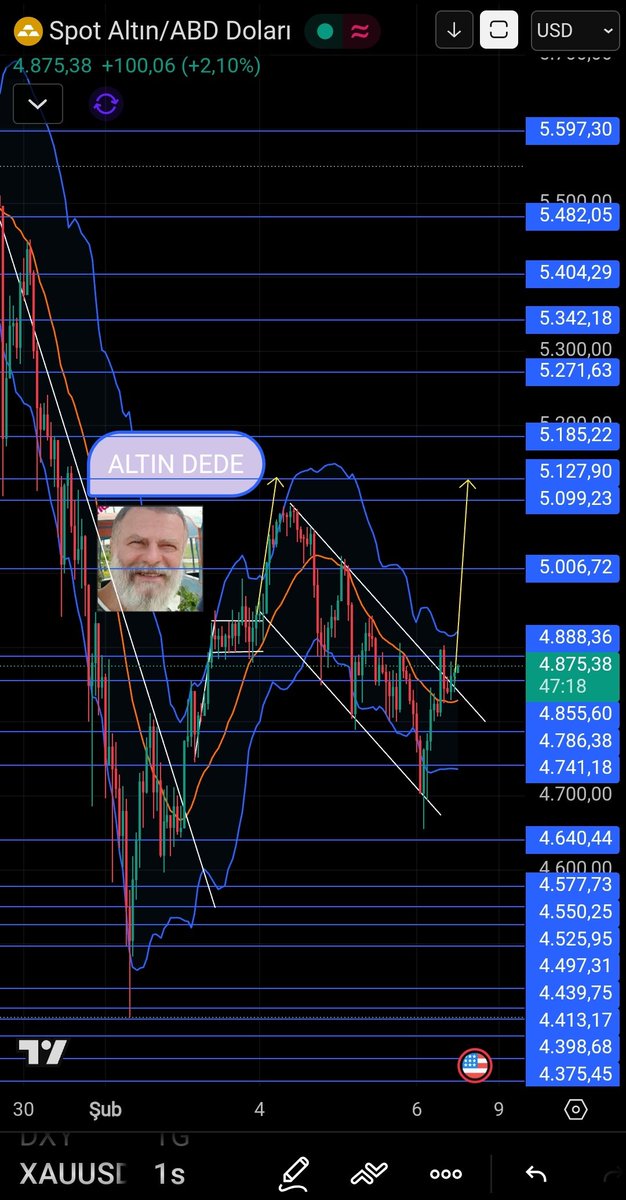Select the 5.271,63 price level label
626x1200 pixels.
point(575,371)
